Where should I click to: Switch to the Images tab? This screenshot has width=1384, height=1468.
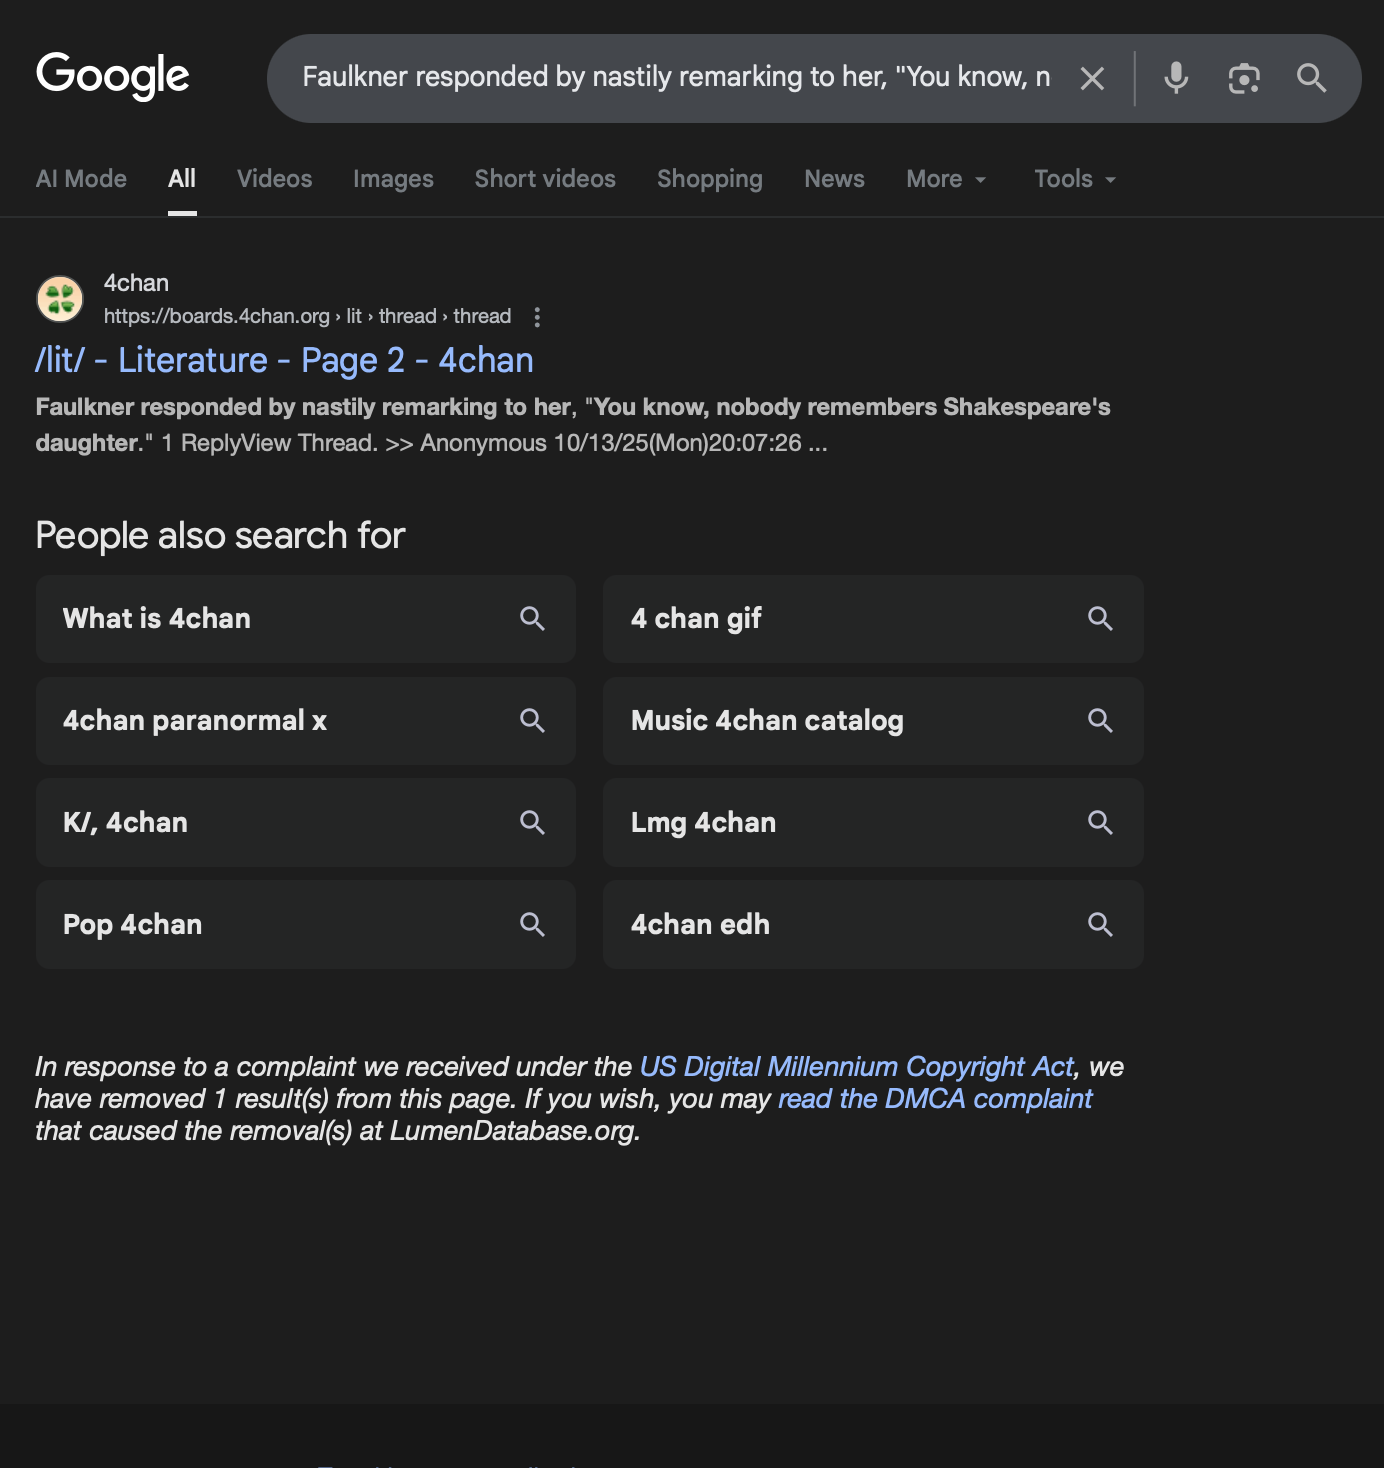pyautogui.click(x=393, y=179)
